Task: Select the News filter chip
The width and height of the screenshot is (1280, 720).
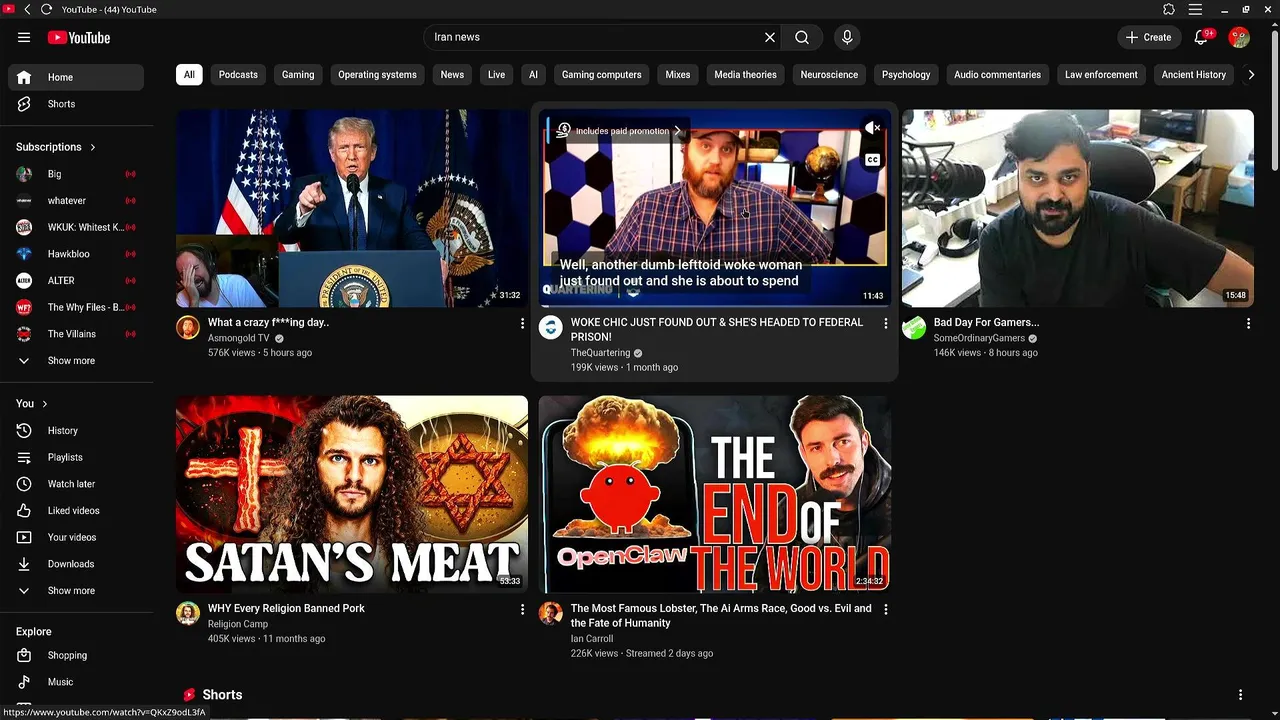Action: click(x=452, y=74)
